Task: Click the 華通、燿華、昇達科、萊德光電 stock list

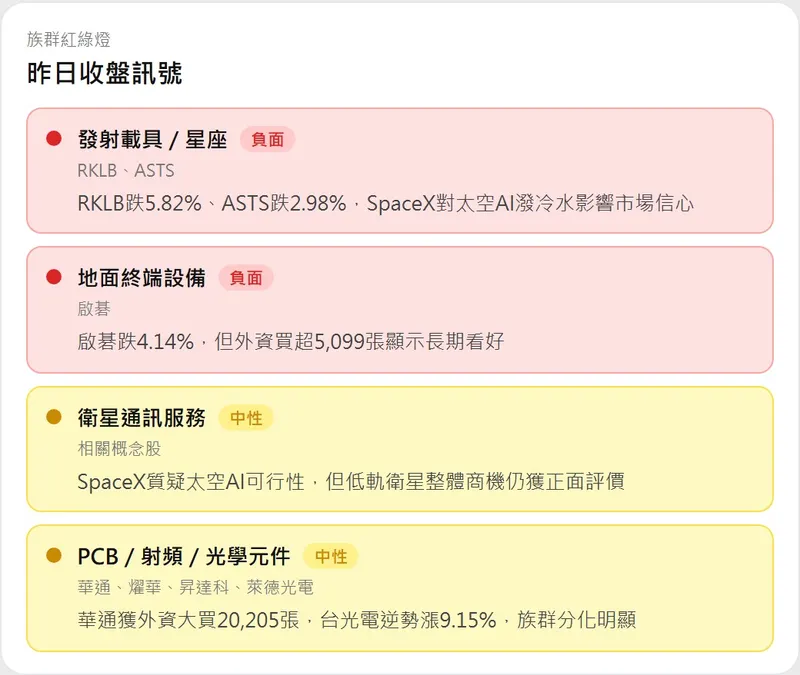Action: [195, 587]
